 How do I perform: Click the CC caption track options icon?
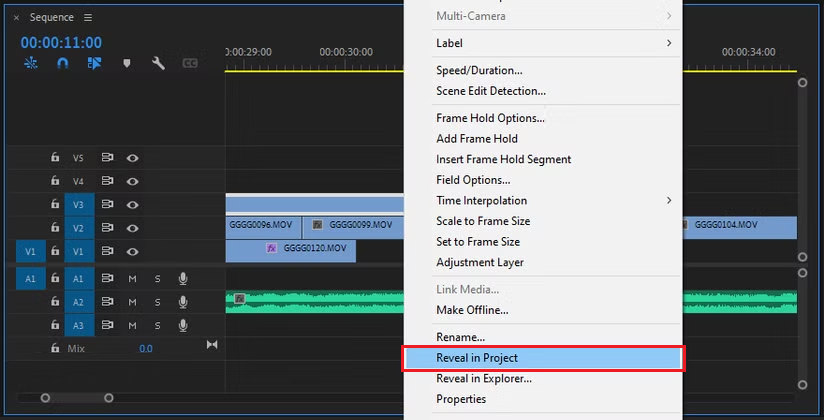pyautogui.click(x=190, y=64)
